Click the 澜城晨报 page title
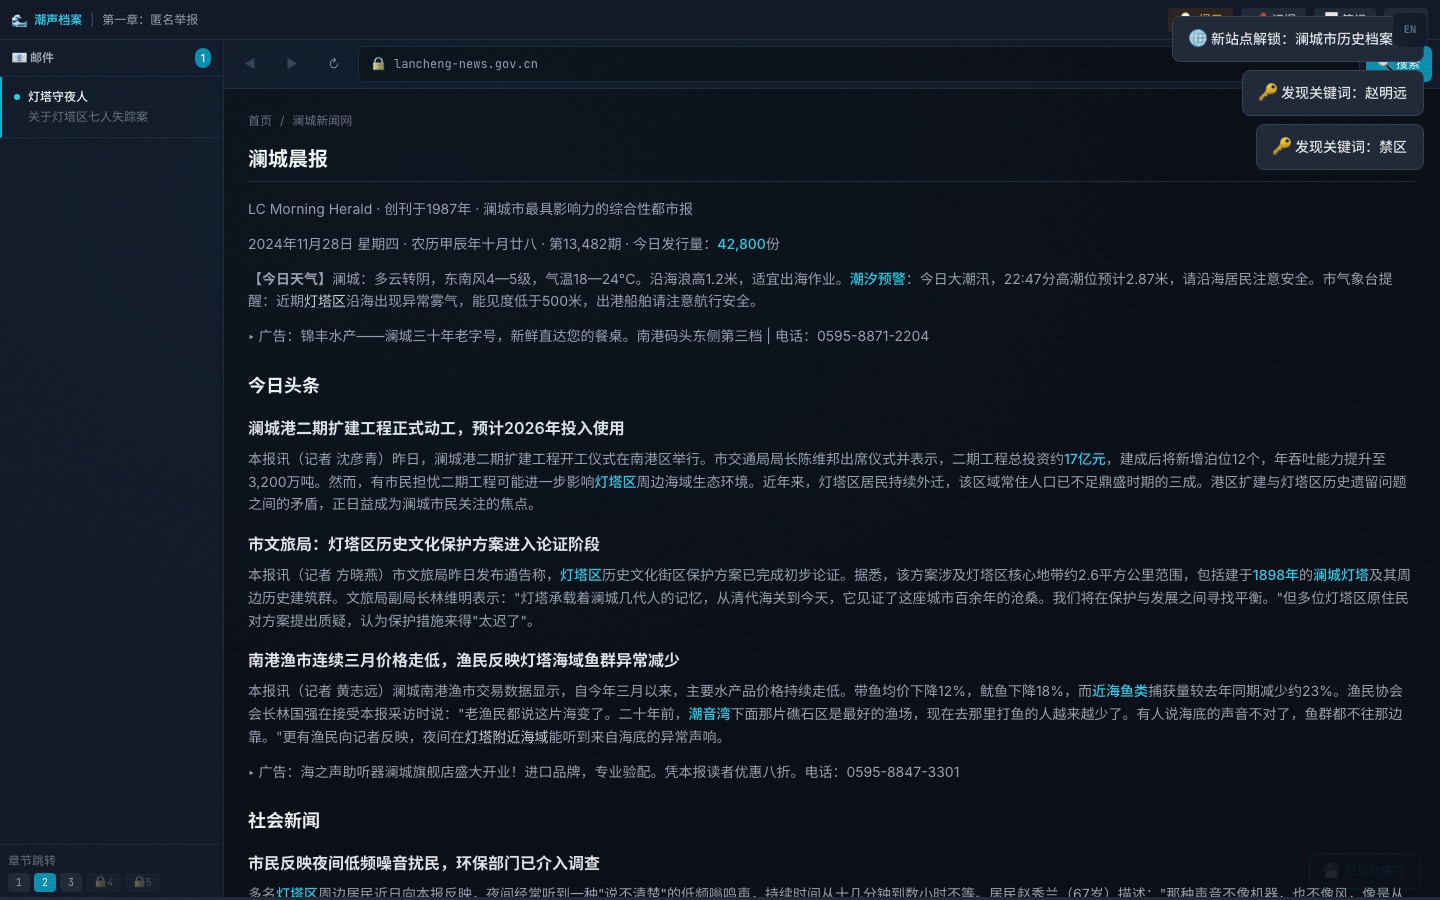This screenshot has height=900, width=1440. [288, 159]
